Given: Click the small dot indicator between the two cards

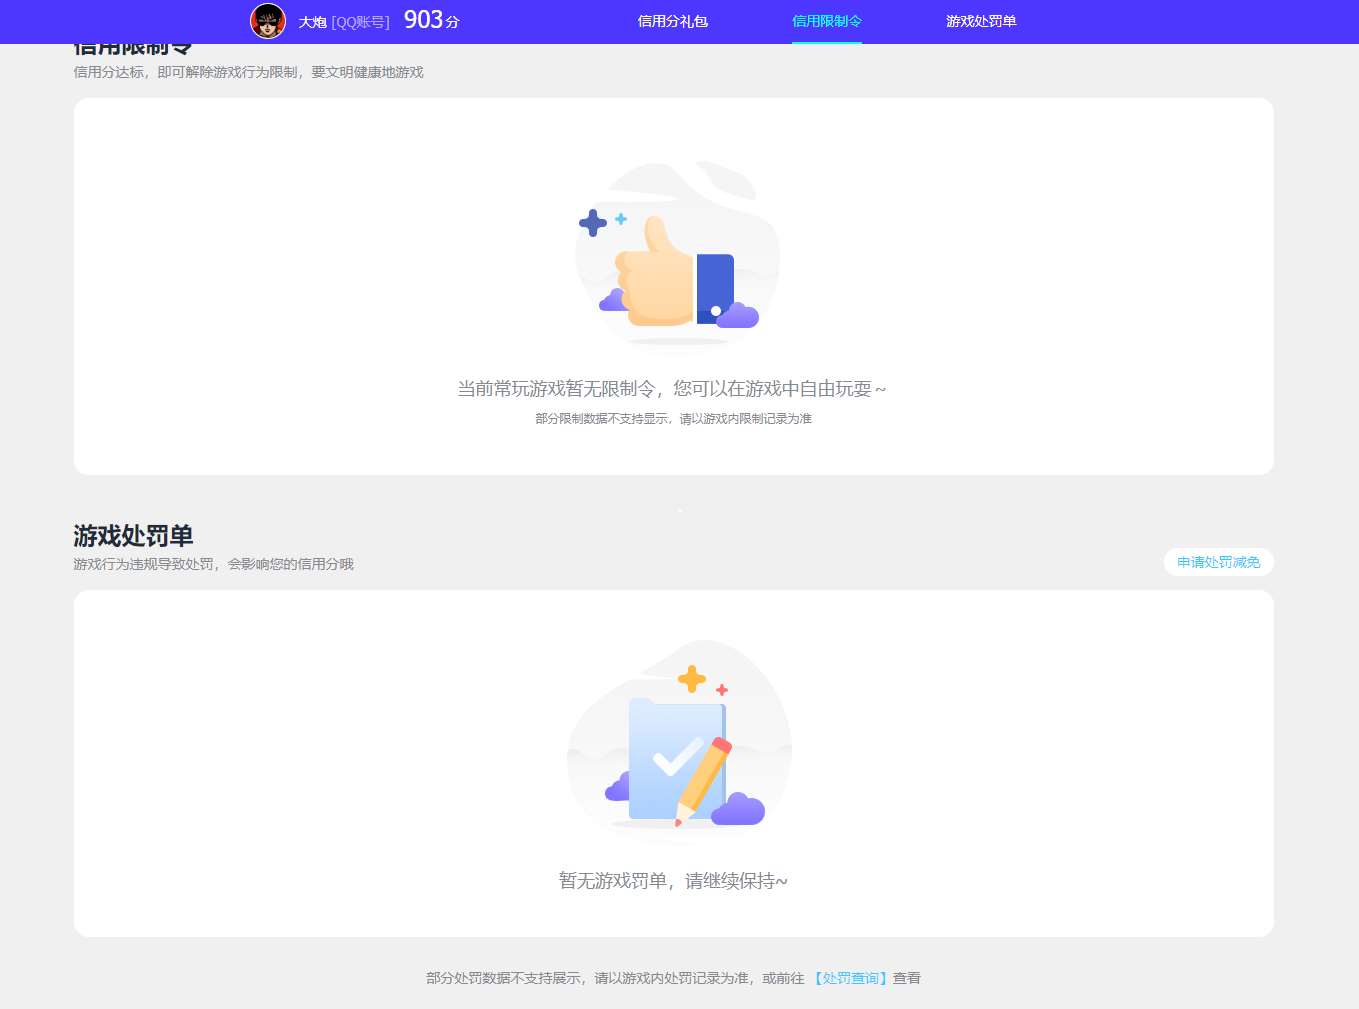Looking at the screenshot, I should click(679, 509).
